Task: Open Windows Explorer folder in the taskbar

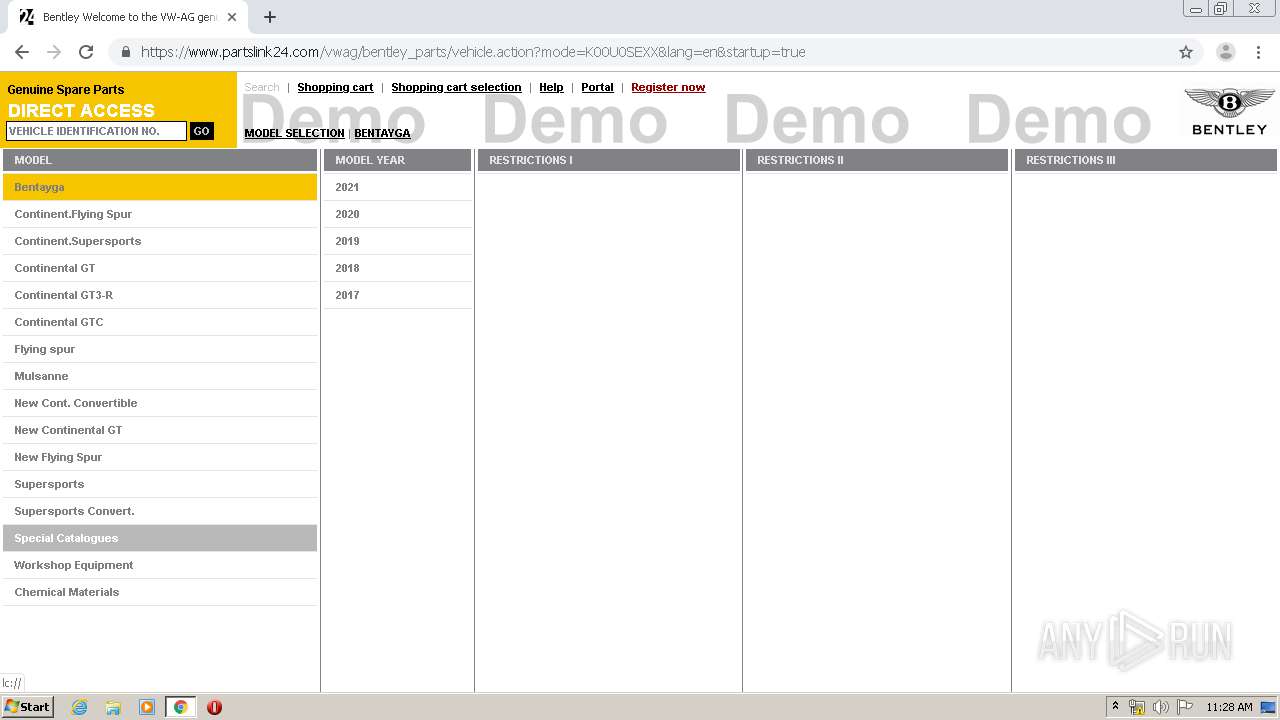Action: click(113, 707)
